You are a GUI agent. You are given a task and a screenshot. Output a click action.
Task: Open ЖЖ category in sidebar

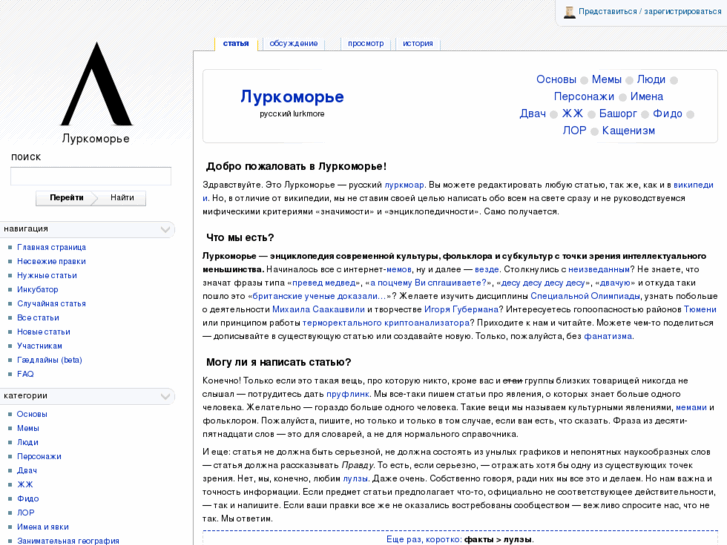click(x=25, y=485)
